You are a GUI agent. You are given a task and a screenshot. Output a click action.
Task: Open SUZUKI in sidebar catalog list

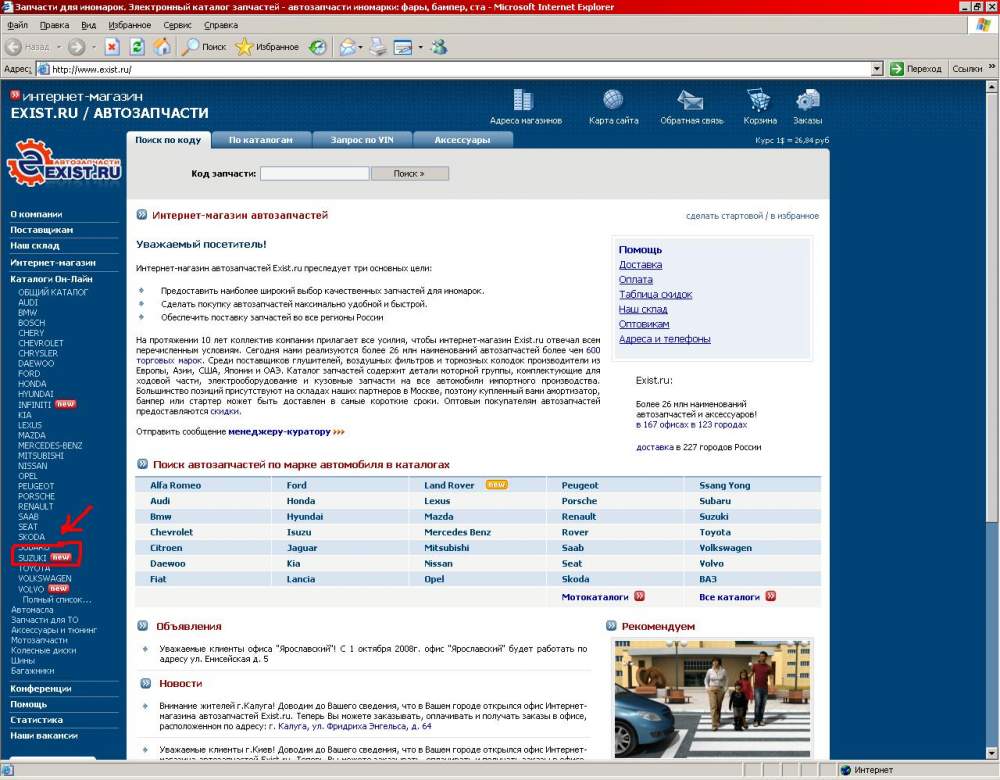pyautogui.click(x=32, y=558)
